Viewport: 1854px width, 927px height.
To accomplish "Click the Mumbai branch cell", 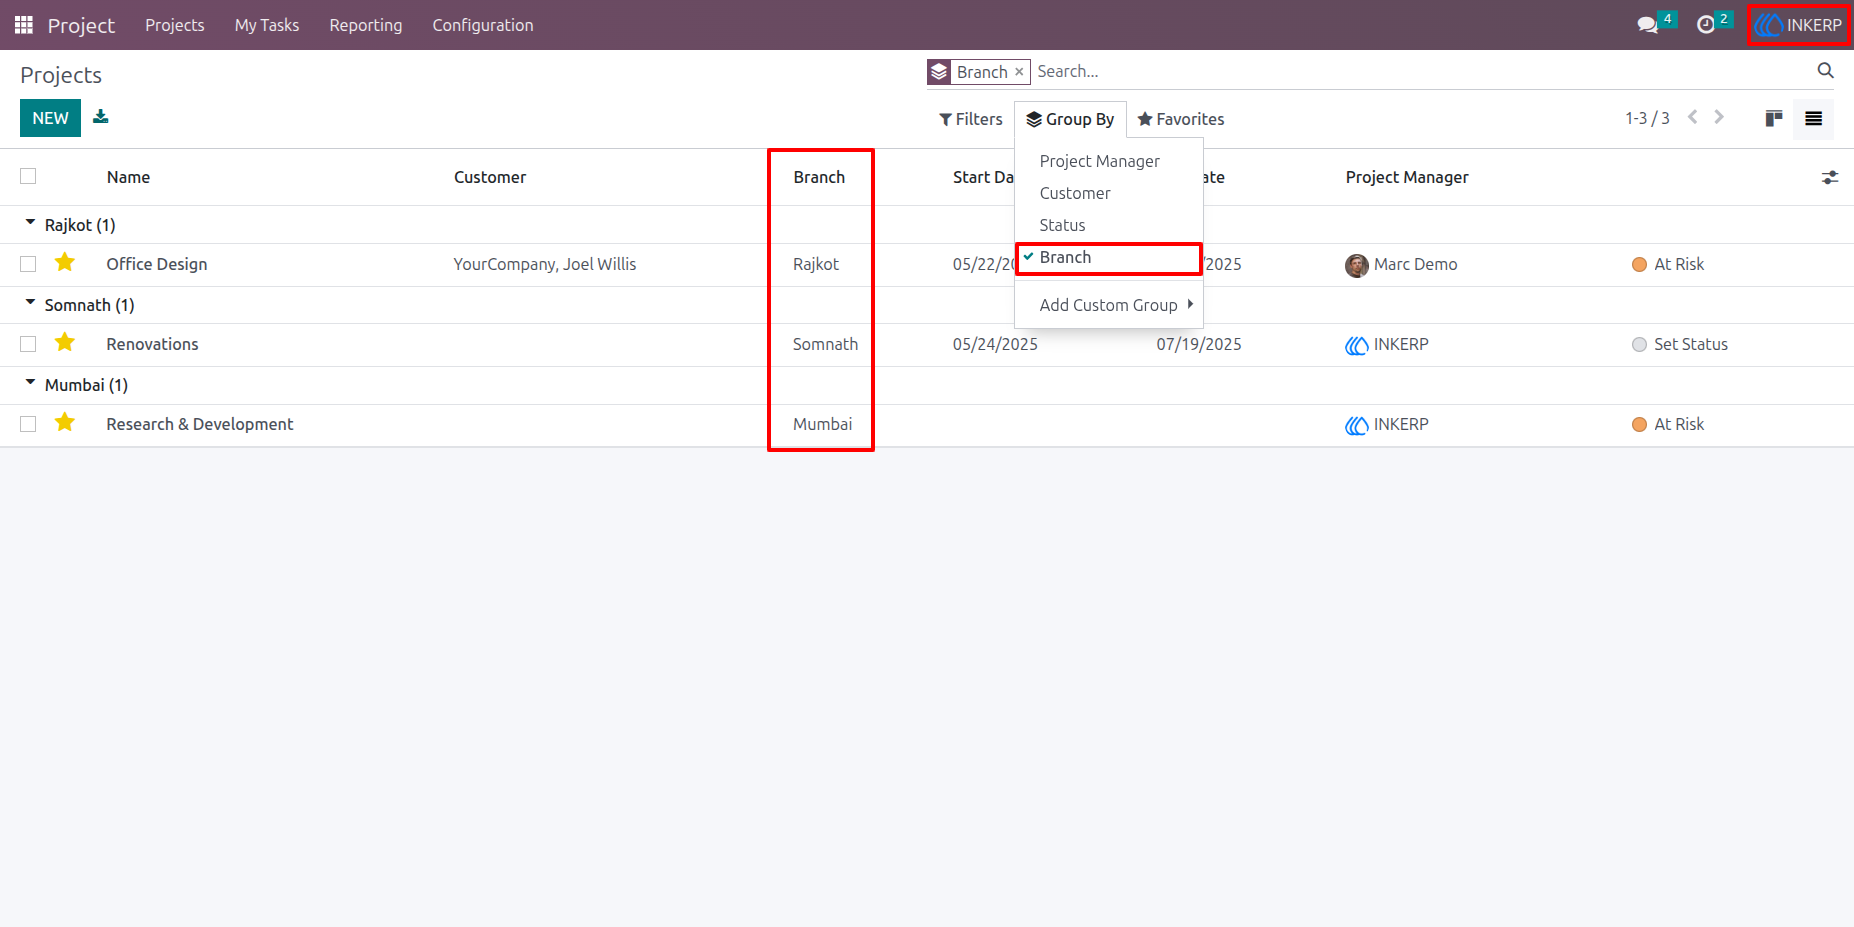I will (x=822, y=424).
